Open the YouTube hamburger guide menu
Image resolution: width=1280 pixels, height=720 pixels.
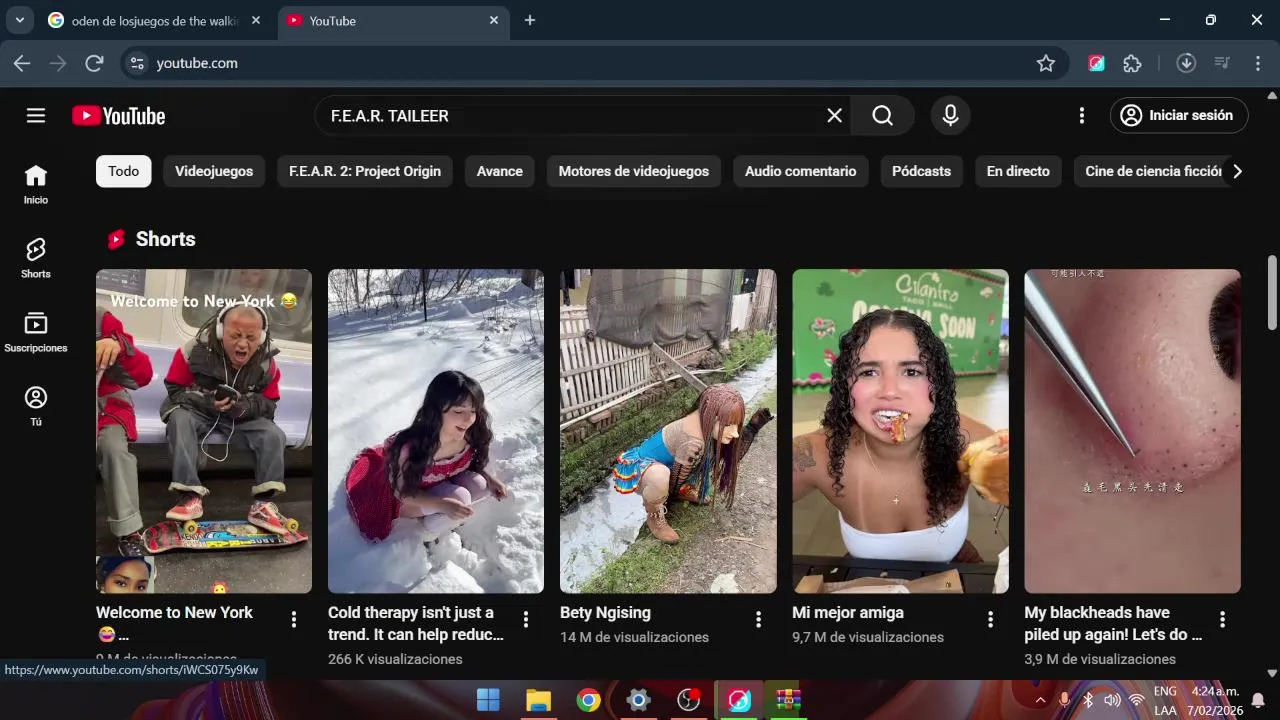[36, 116]
